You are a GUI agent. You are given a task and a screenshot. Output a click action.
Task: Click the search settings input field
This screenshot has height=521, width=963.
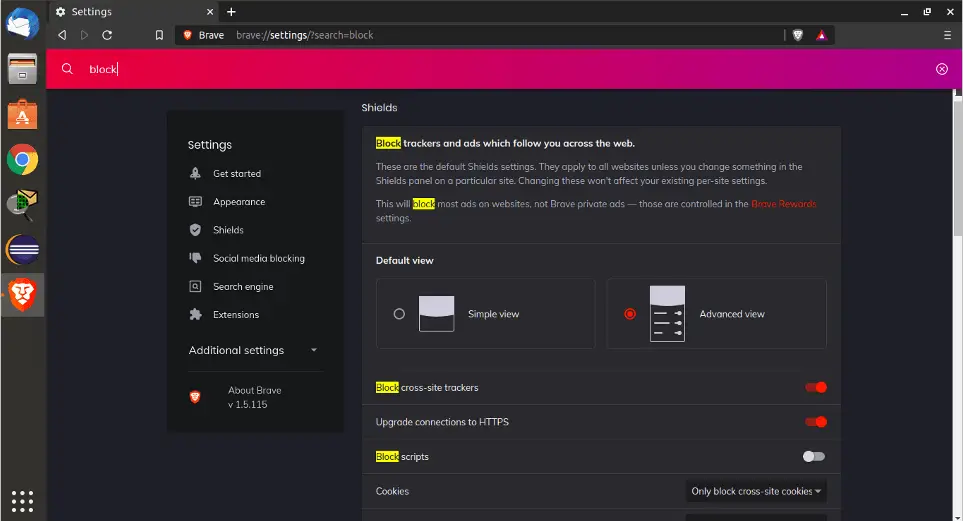(x=504, y=69)
